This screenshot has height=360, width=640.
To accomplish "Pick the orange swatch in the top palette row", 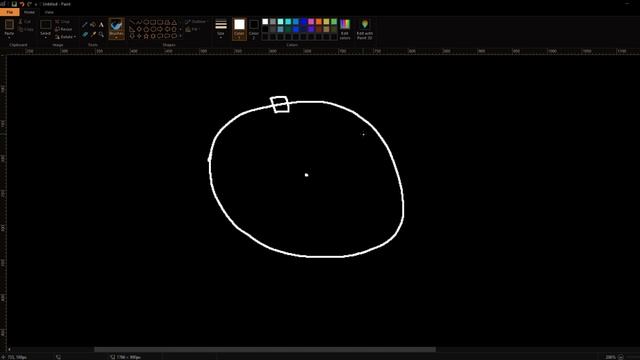I will coord(319,22).
